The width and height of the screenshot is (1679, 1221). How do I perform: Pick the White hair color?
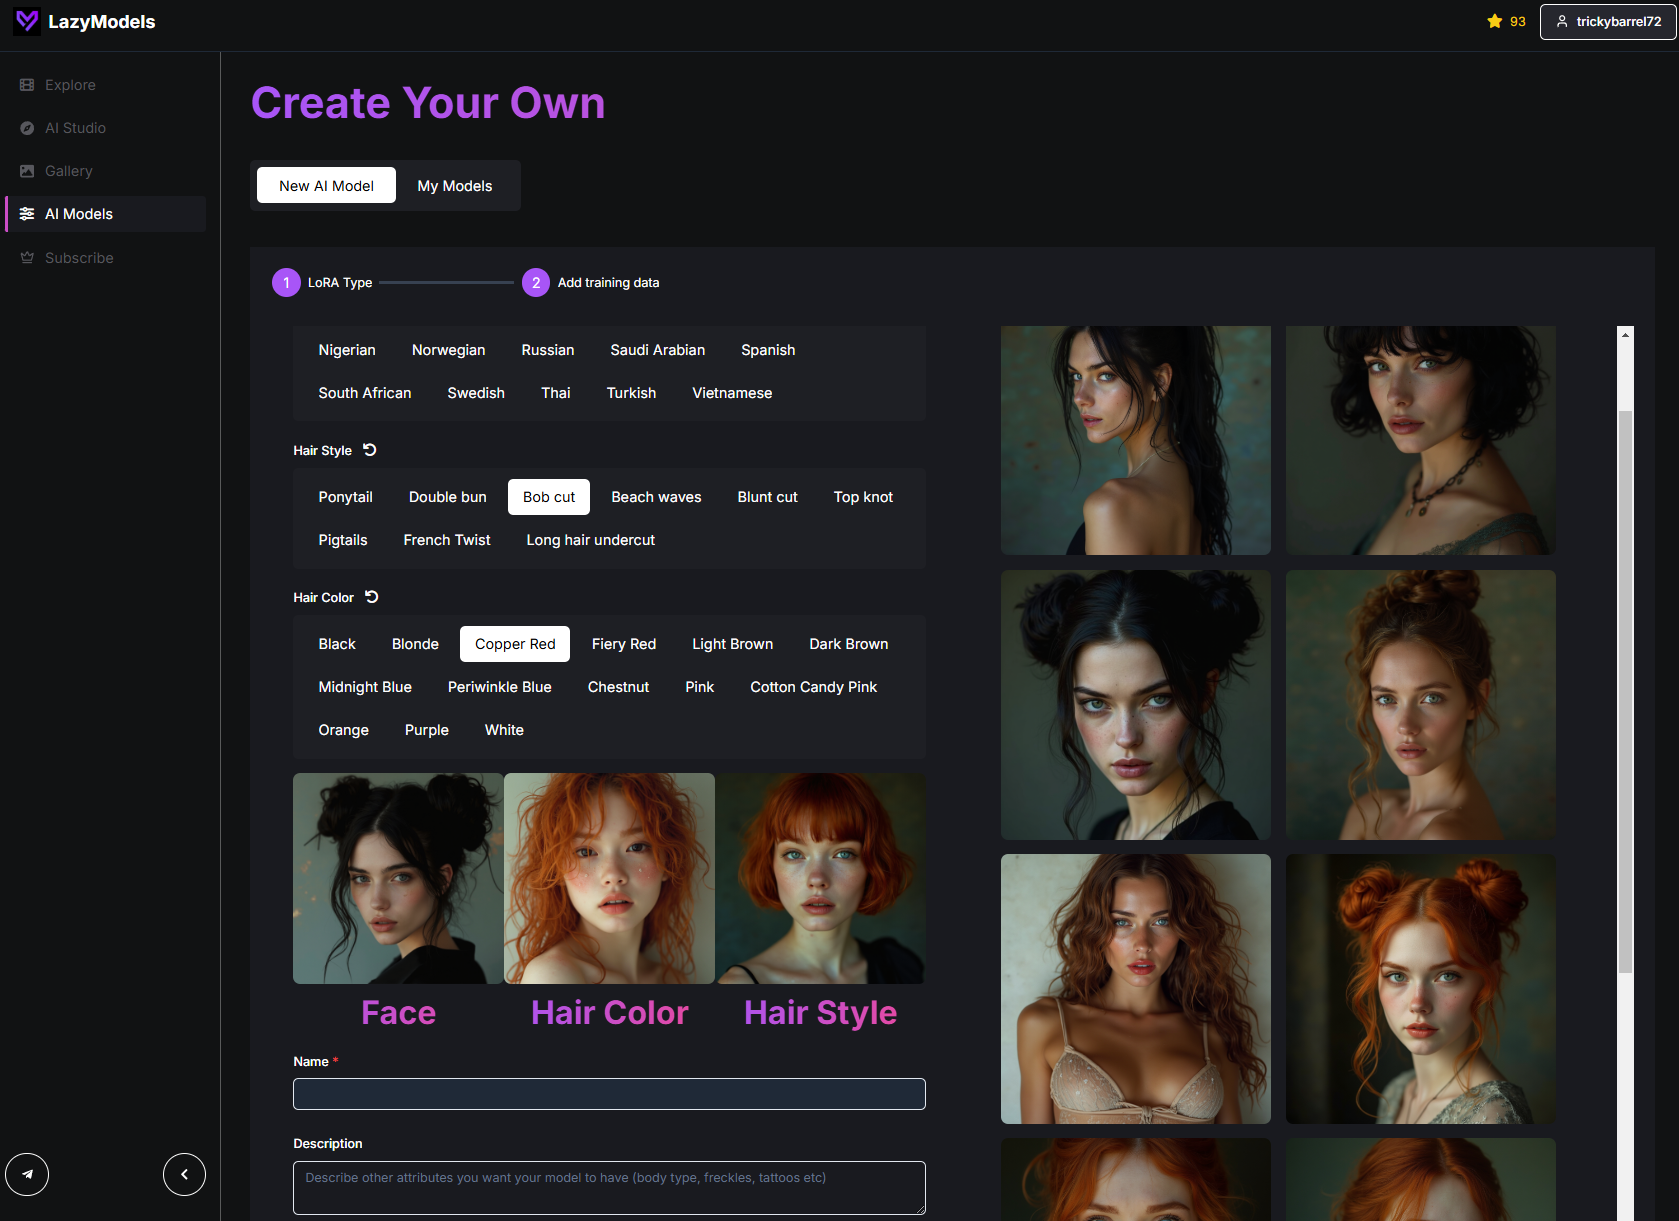point(504,730)
